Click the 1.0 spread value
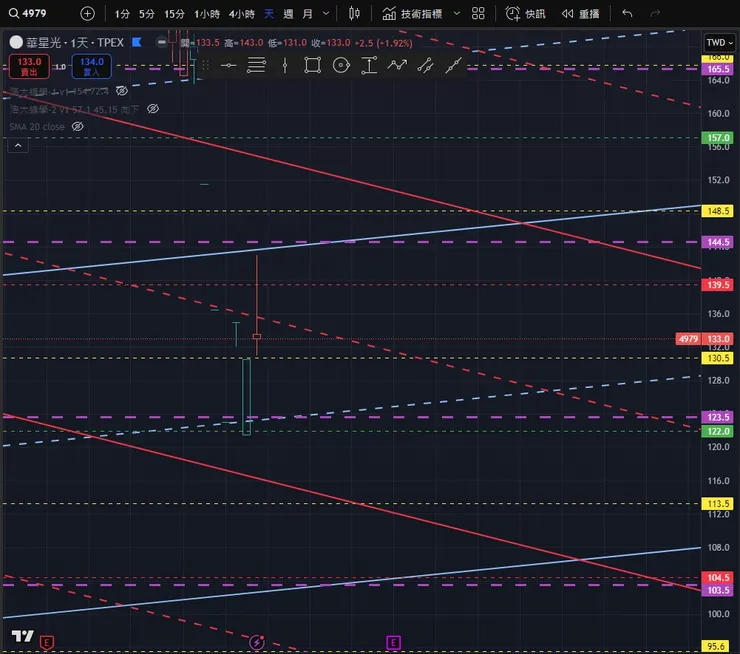 click(x=60, y=67)
